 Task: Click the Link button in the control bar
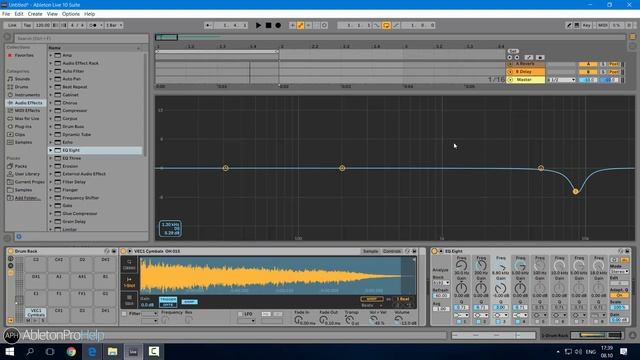(12, 25)
